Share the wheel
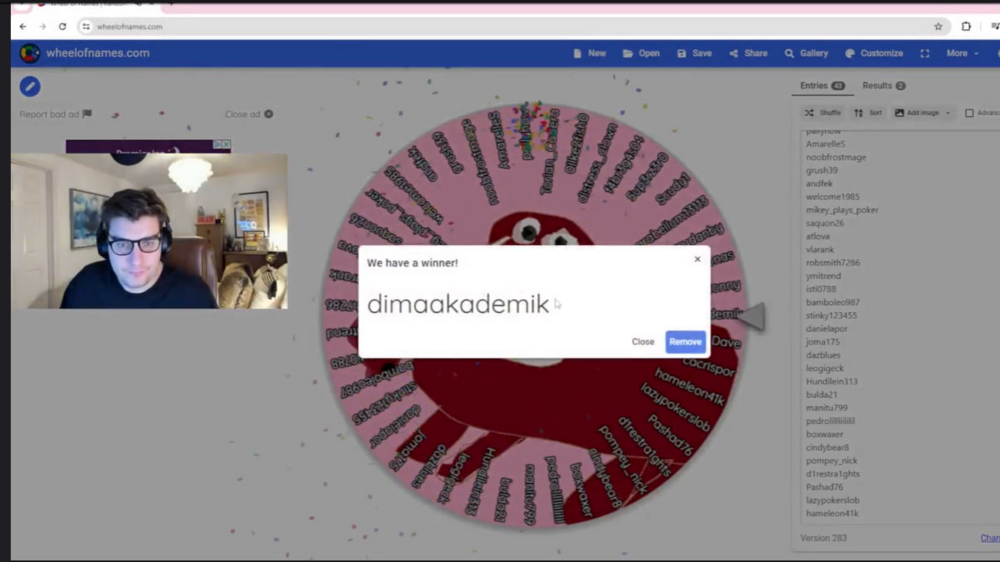 748,54
